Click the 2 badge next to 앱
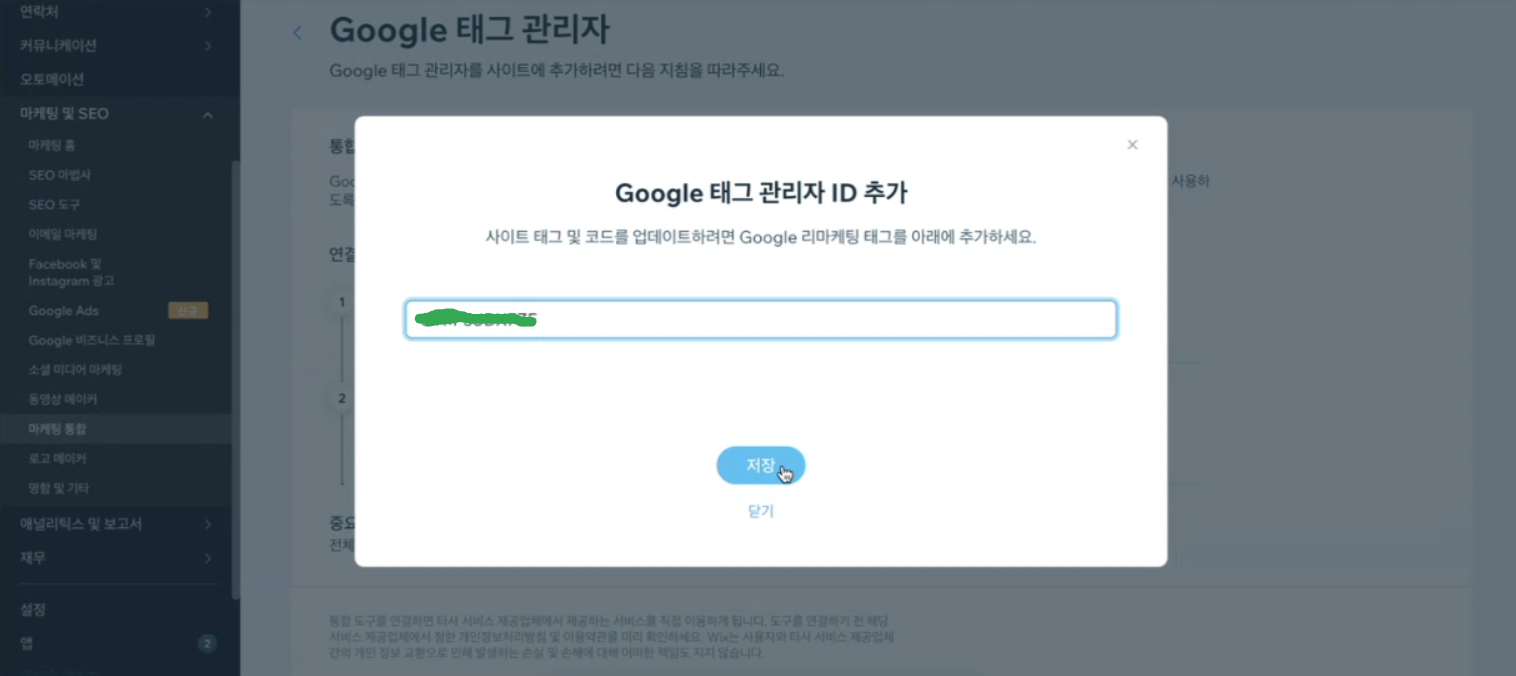This screenshot has width=1516, height=676. [207, 643]
